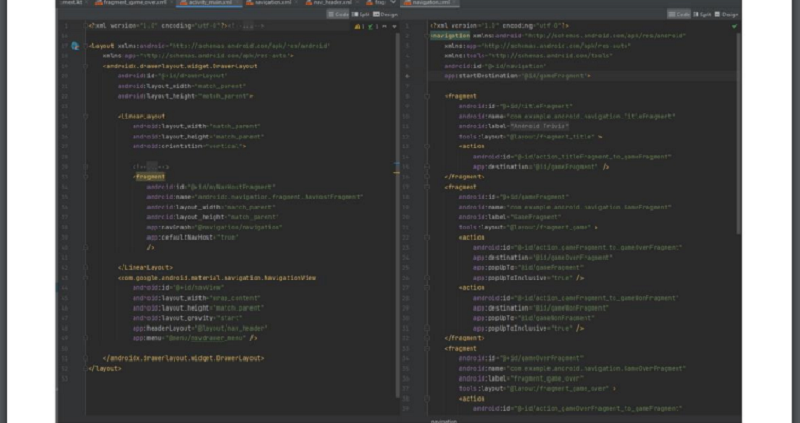Click the android:label Android Trivia attribute

[514, 126]
